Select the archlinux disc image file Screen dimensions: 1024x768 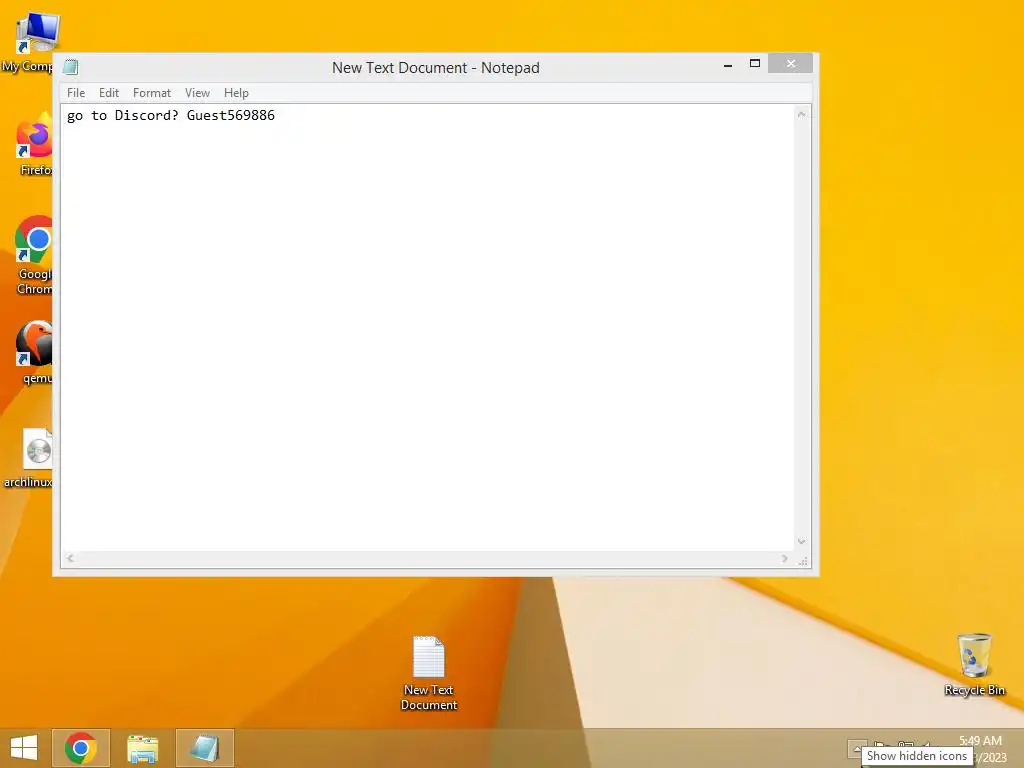tap(27, 458)
